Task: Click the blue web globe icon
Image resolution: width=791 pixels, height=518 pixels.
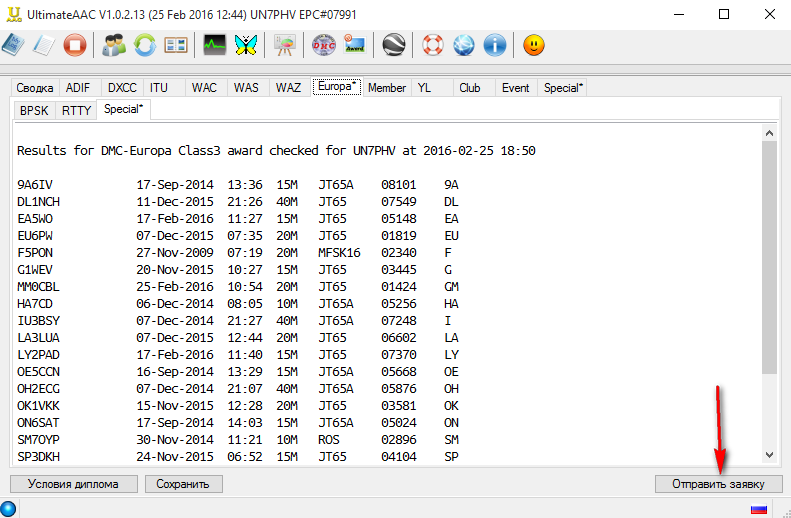Action: [464, 45]
